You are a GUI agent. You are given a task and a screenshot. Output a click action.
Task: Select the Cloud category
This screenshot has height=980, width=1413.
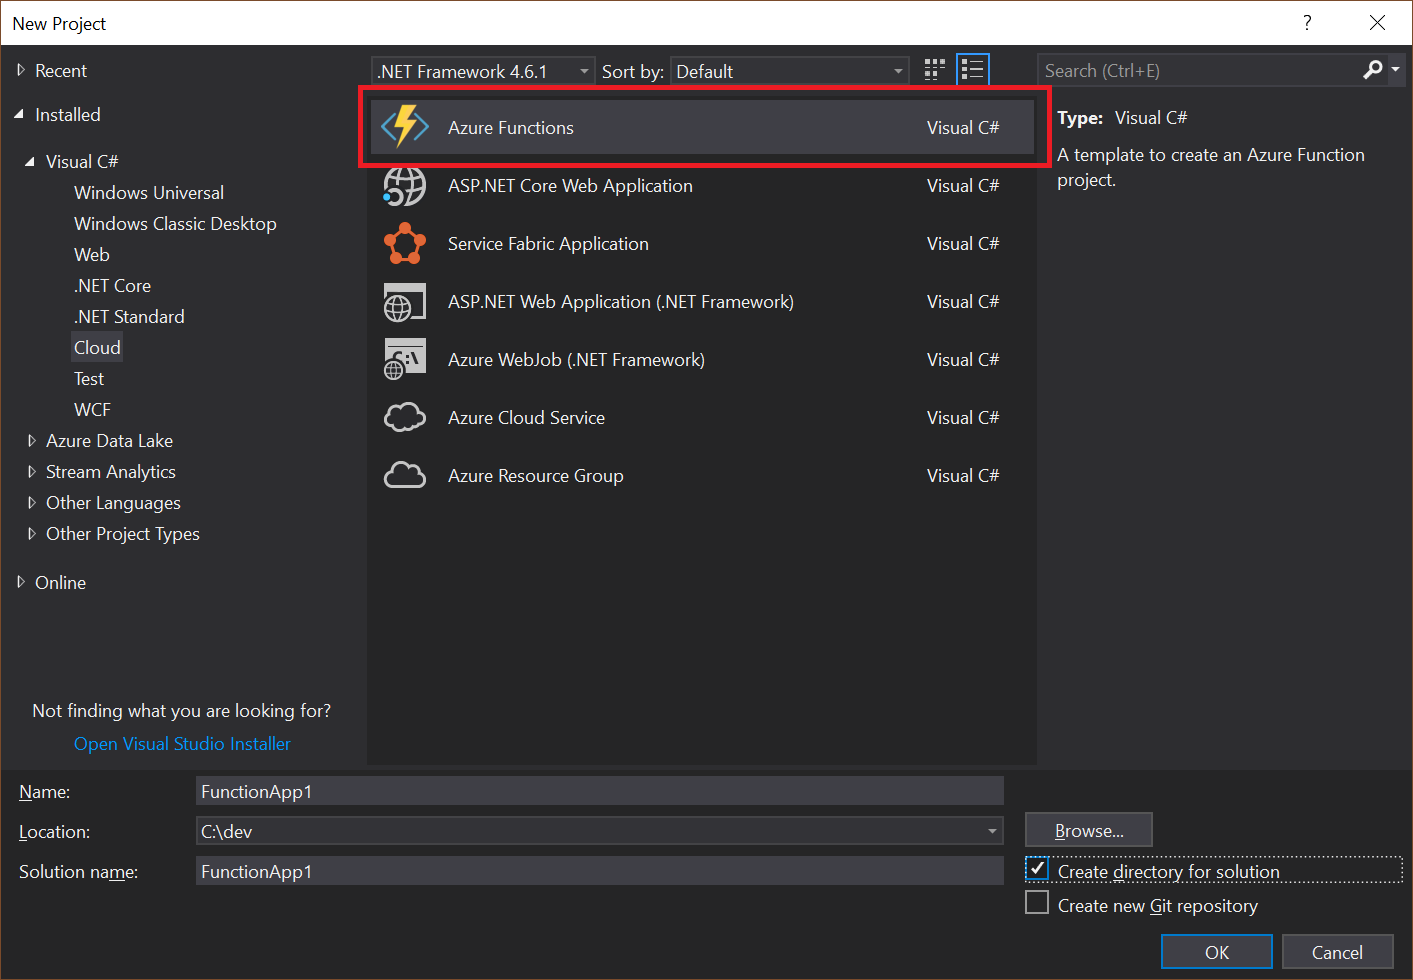[x=97, y=347]
